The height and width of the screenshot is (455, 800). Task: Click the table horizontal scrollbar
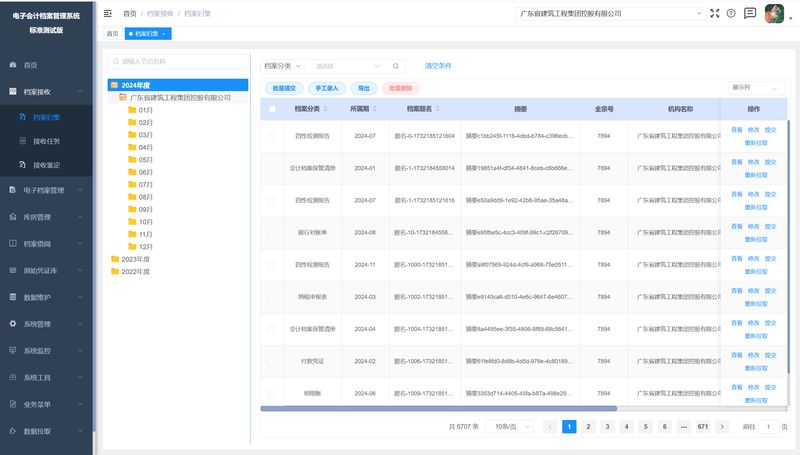click(x=439, y=409)
